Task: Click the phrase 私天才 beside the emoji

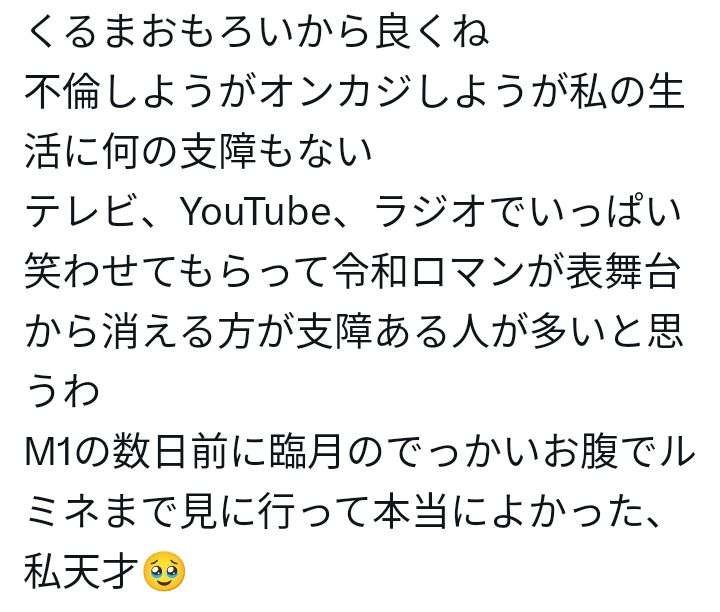Action: pyautogui.click(x=82, y=572)
